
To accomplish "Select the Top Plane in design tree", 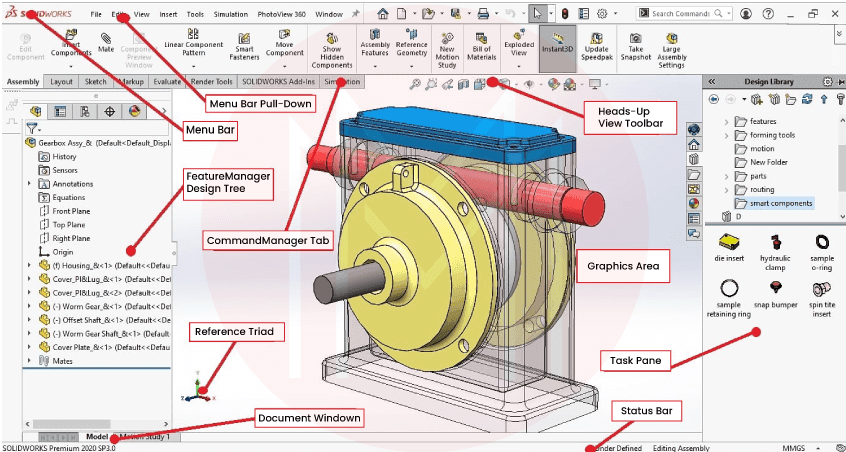I will click(70, 225).
